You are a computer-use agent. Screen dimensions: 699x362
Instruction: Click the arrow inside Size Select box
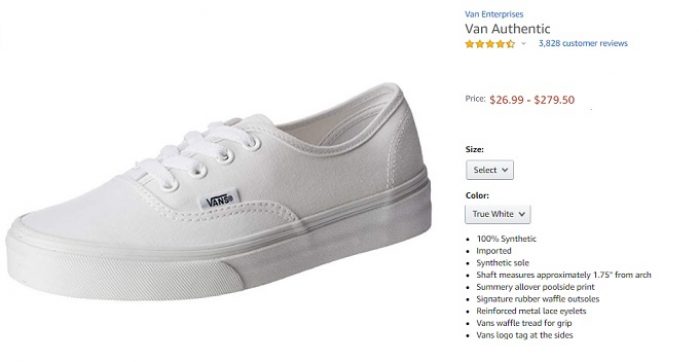[x=505, y=170]
